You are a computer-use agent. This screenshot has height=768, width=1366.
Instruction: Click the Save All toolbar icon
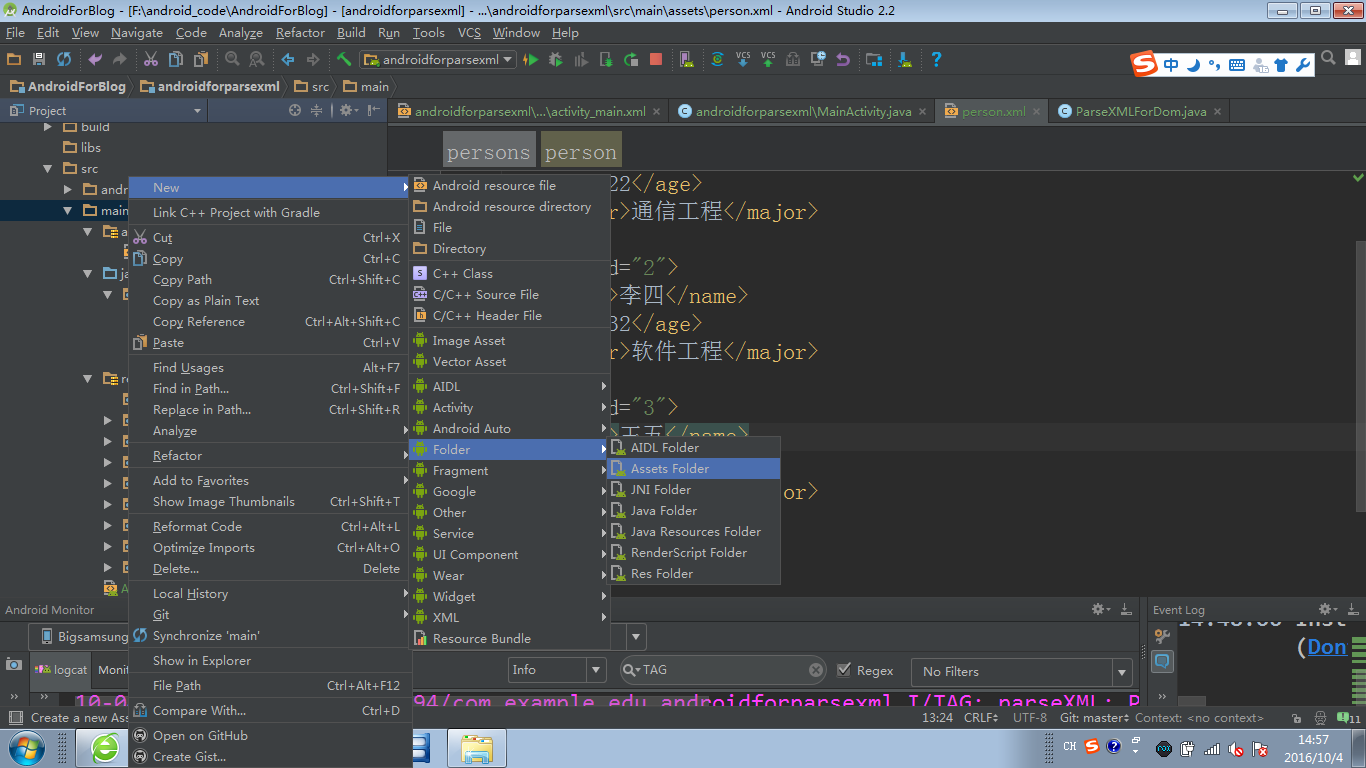(39, 59)
